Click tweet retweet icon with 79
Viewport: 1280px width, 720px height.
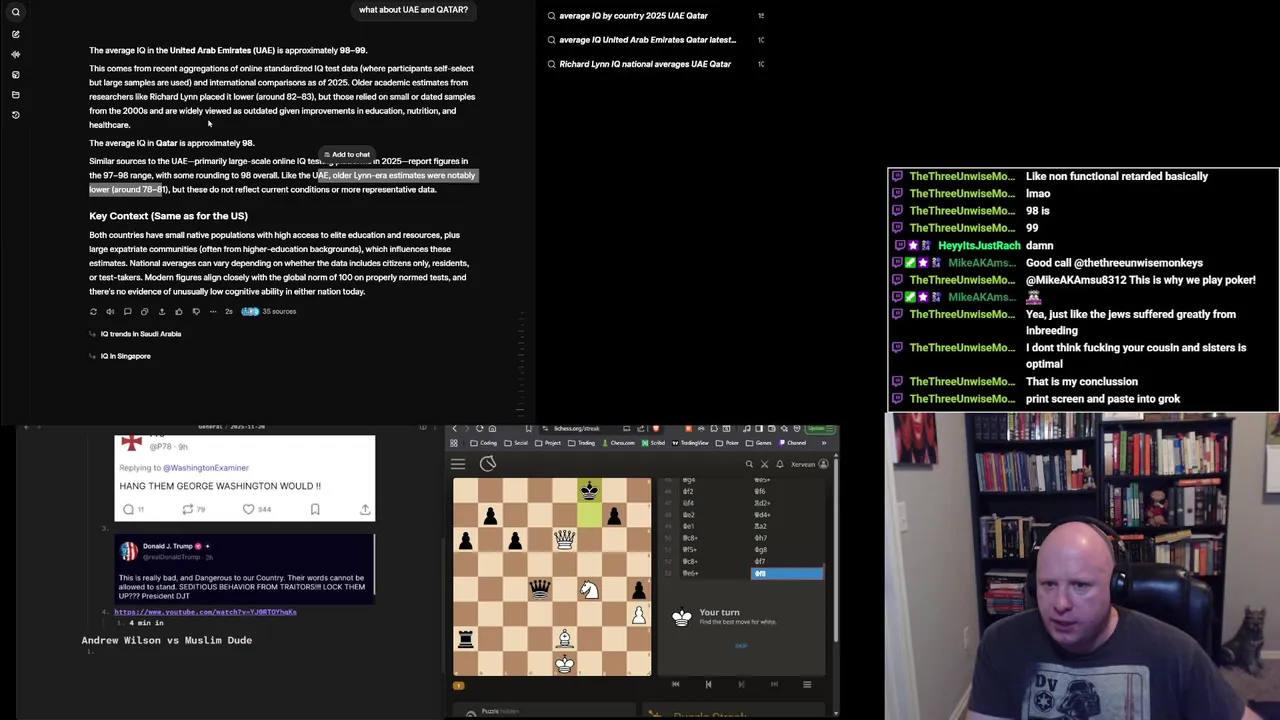[x=192, y=509]
